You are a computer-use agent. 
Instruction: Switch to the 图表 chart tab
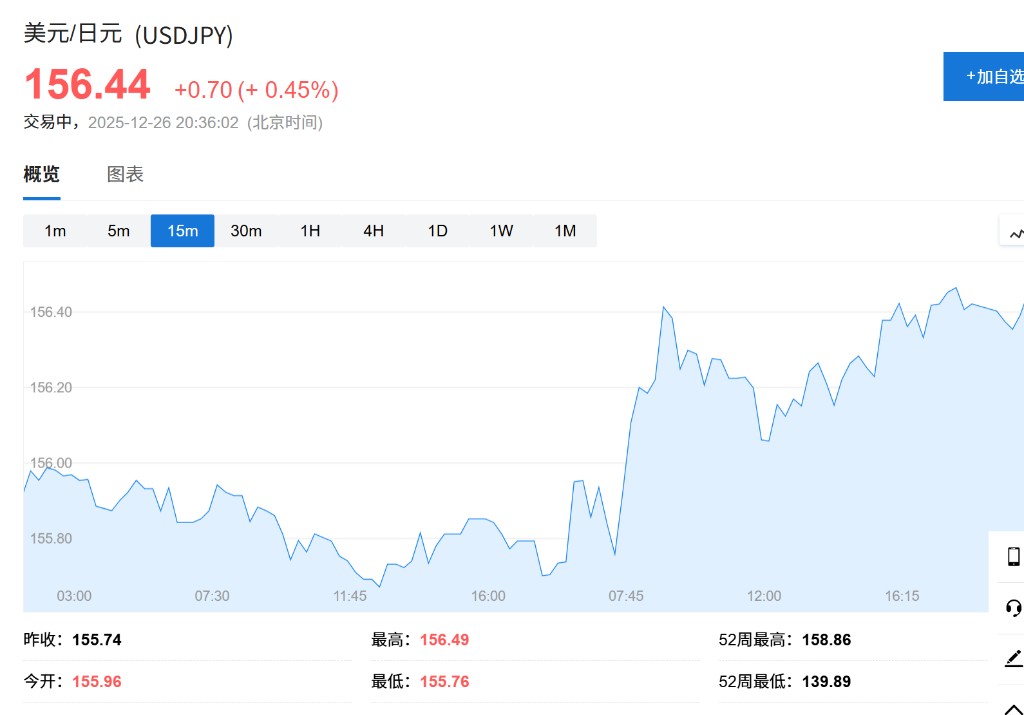(x=125, y=174)
